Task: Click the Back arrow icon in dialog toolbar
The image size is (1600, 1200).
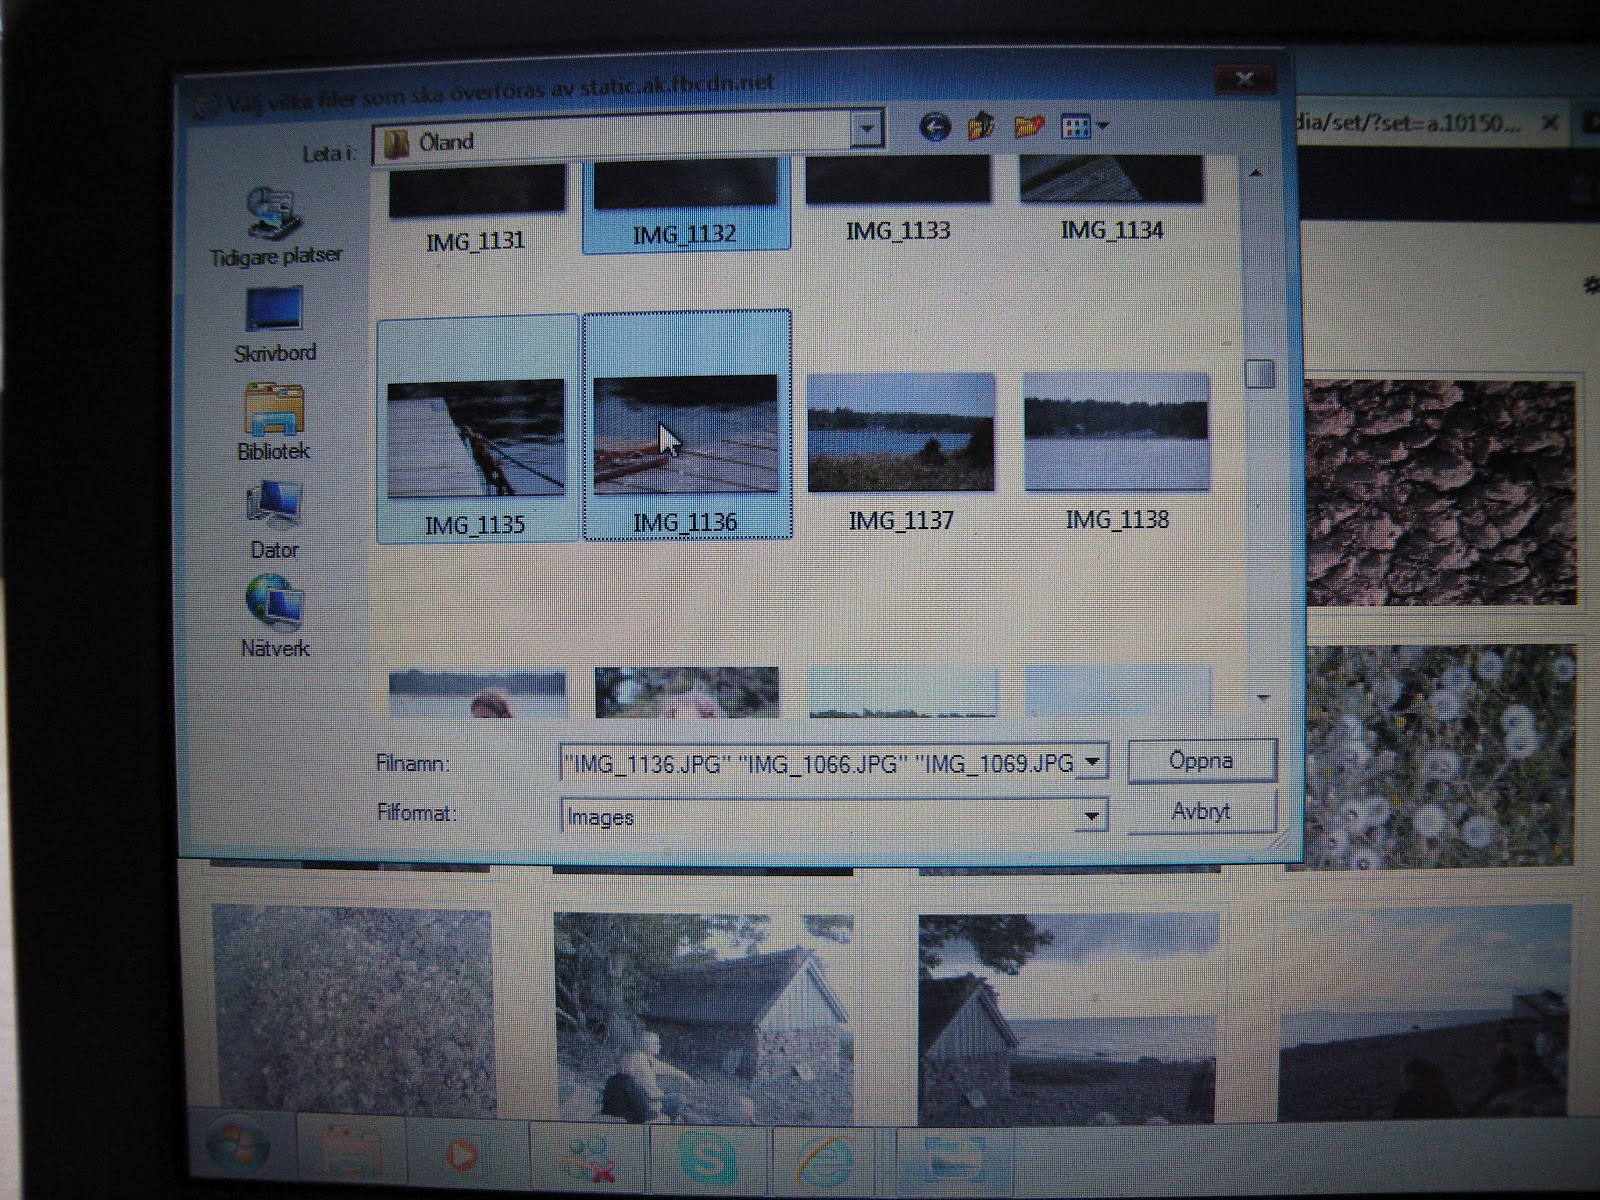Action: 934,127
